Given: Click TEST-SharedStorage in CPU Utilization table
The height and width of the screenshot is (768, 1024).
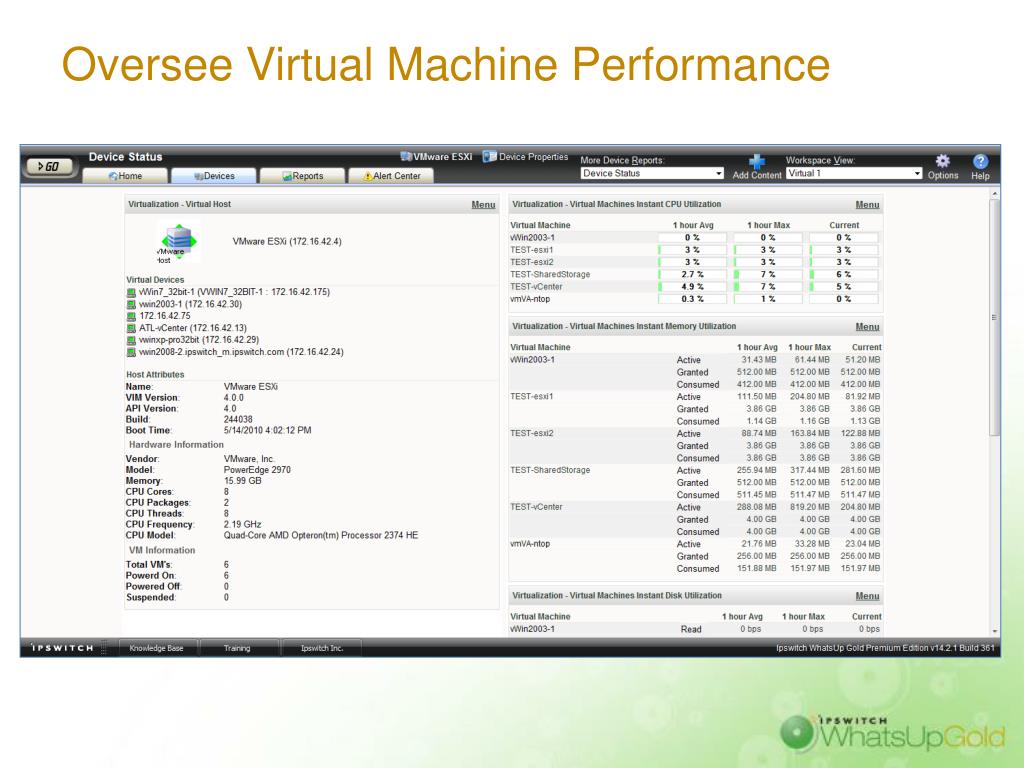Looking at the screenshot, I should coord(550,274).
